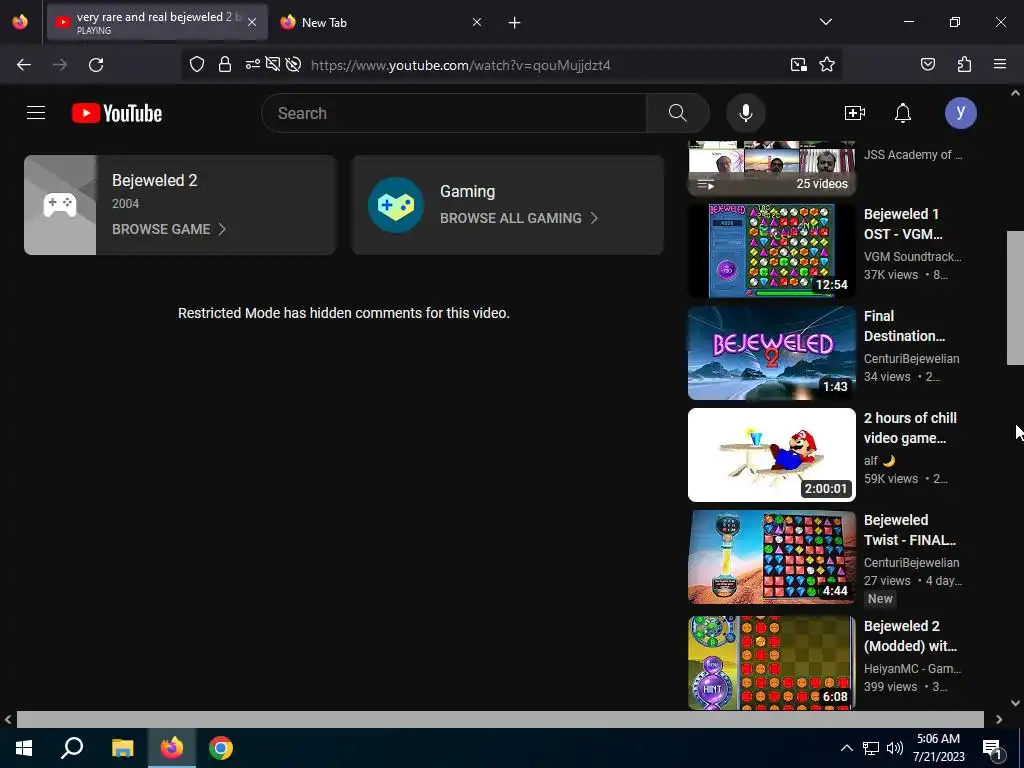
Task: Open a new tab with the plus button
Action: 514,23
